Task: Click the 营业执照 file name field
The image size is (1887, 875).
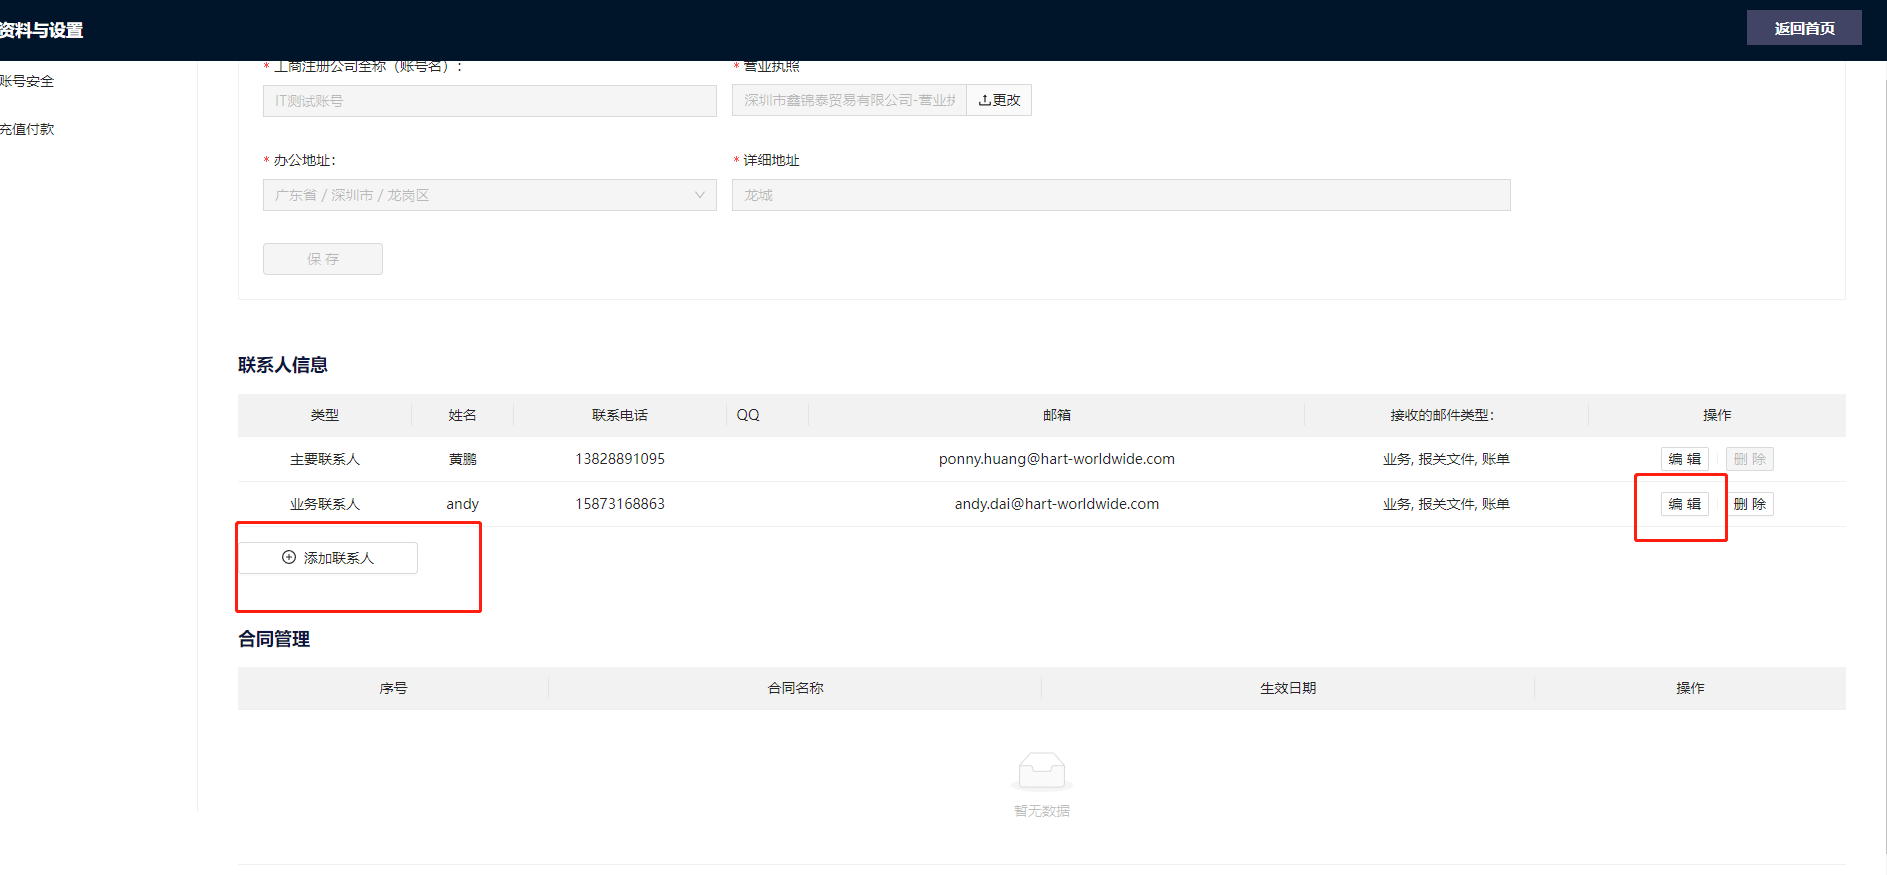Action: coord(848,101)
